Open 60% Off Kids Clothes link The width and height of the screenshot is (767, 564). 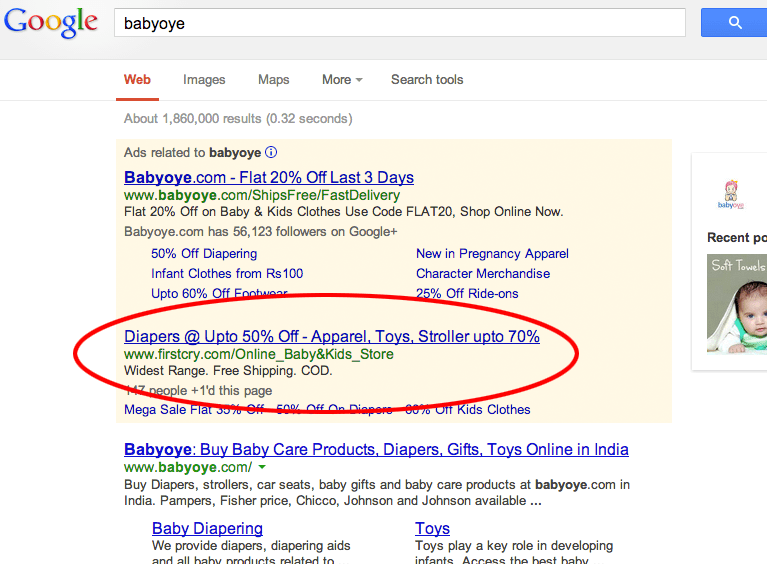point(468,409)
